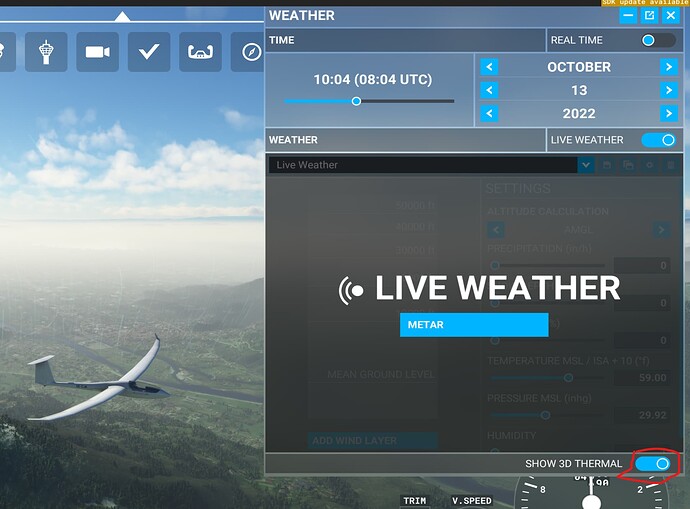Turn off the Live Weather switch
This screenshot has width=690, height=509.
tap(658, 140)
